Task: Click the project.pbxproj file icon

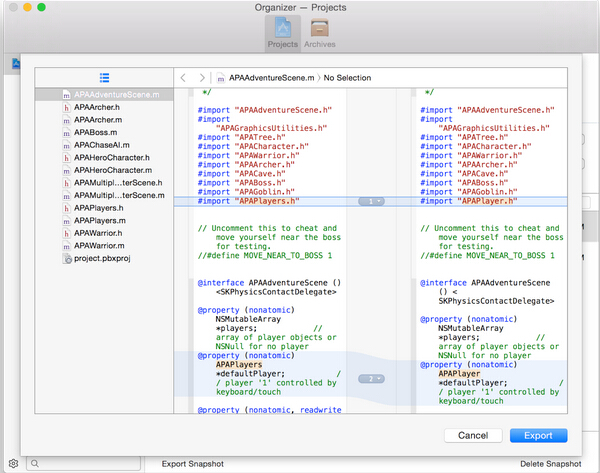Action: coord(66,258)
